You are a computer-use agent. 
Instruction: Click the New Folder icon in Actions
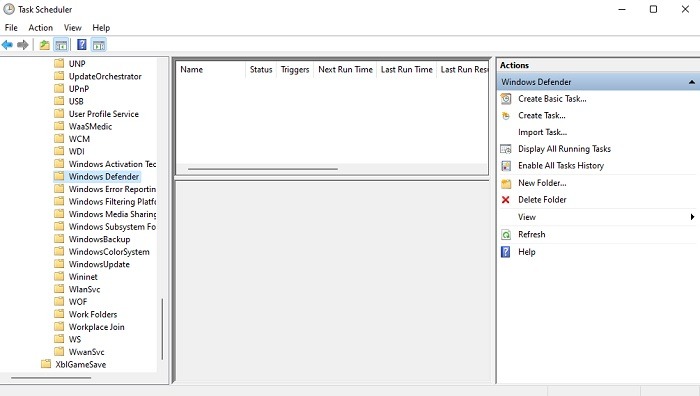506,183
